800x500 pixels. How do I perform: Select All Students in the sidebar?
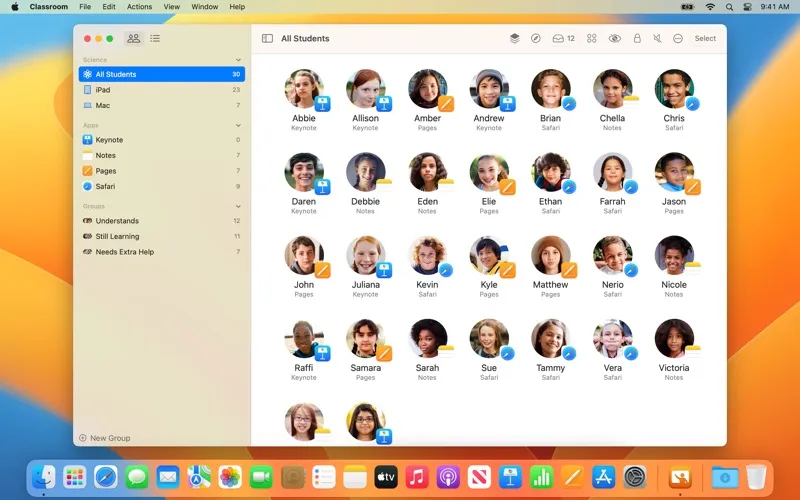pyautogui.click(x=162, y=74)
